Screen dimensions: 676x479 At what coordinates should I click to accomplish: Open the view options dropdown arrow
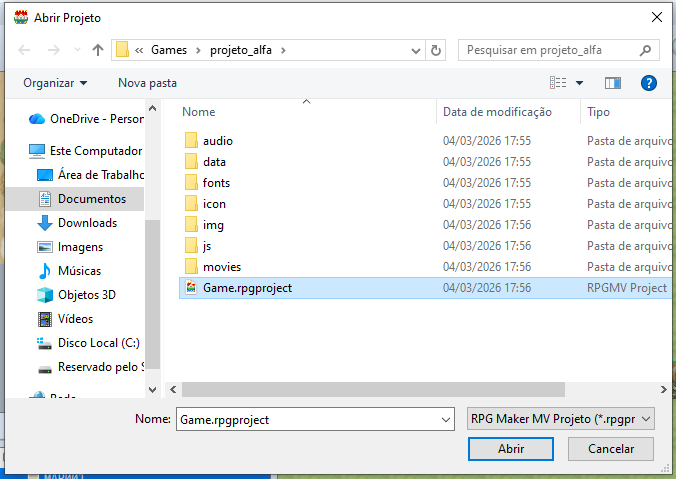[579, 83]
